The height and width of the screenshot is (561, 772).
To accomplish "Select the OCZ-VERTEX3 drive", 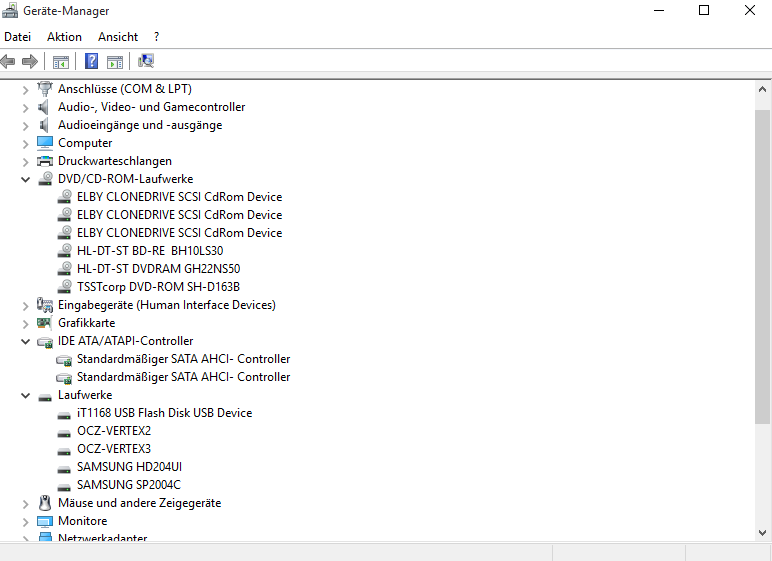I will (x=114, y=449).
